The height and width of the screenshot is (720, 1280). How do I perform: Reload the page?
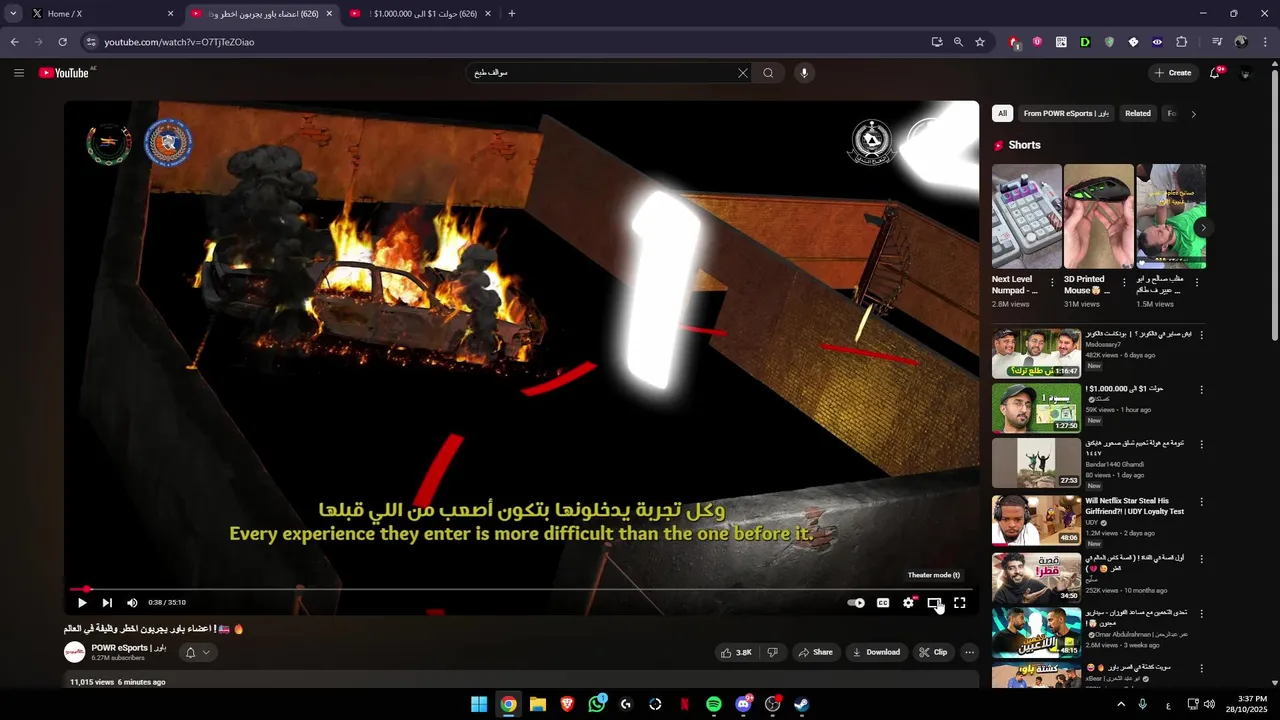pyautogui.click(x=62, y=42)
